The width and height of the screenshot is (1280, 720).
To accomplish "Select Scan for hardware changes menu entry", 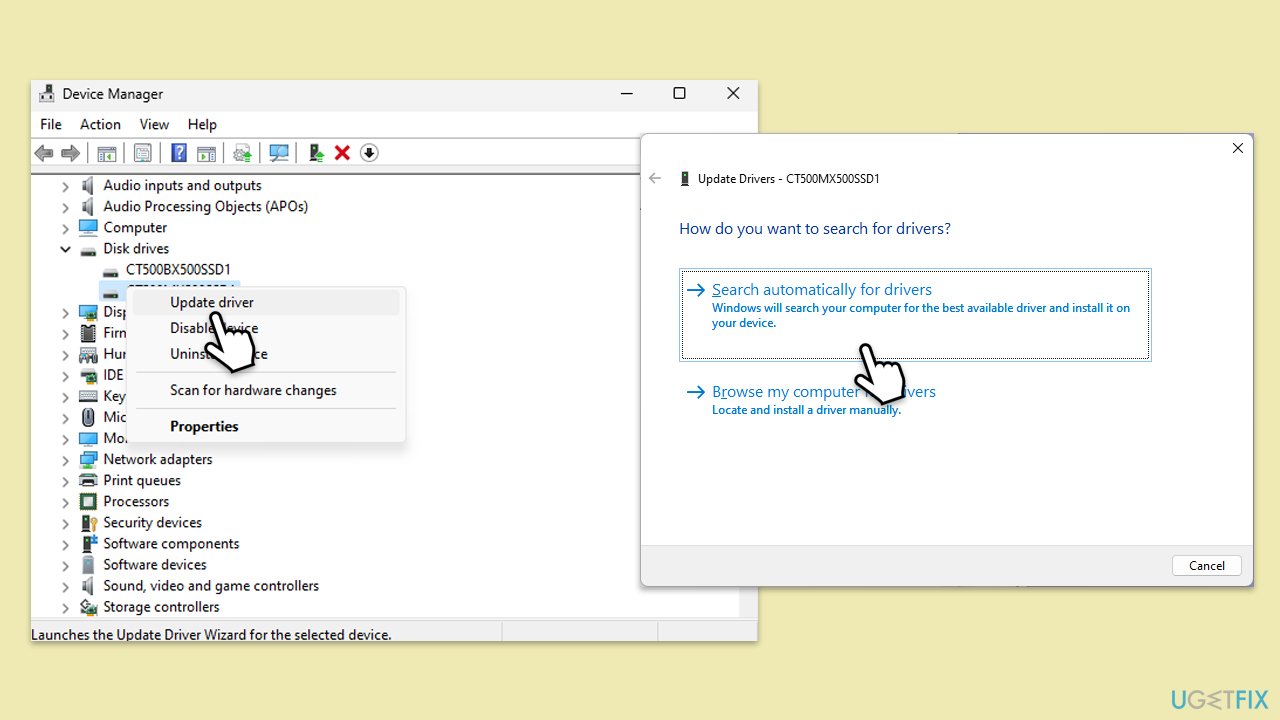I will pyautogui.click(x=253, y=390).
